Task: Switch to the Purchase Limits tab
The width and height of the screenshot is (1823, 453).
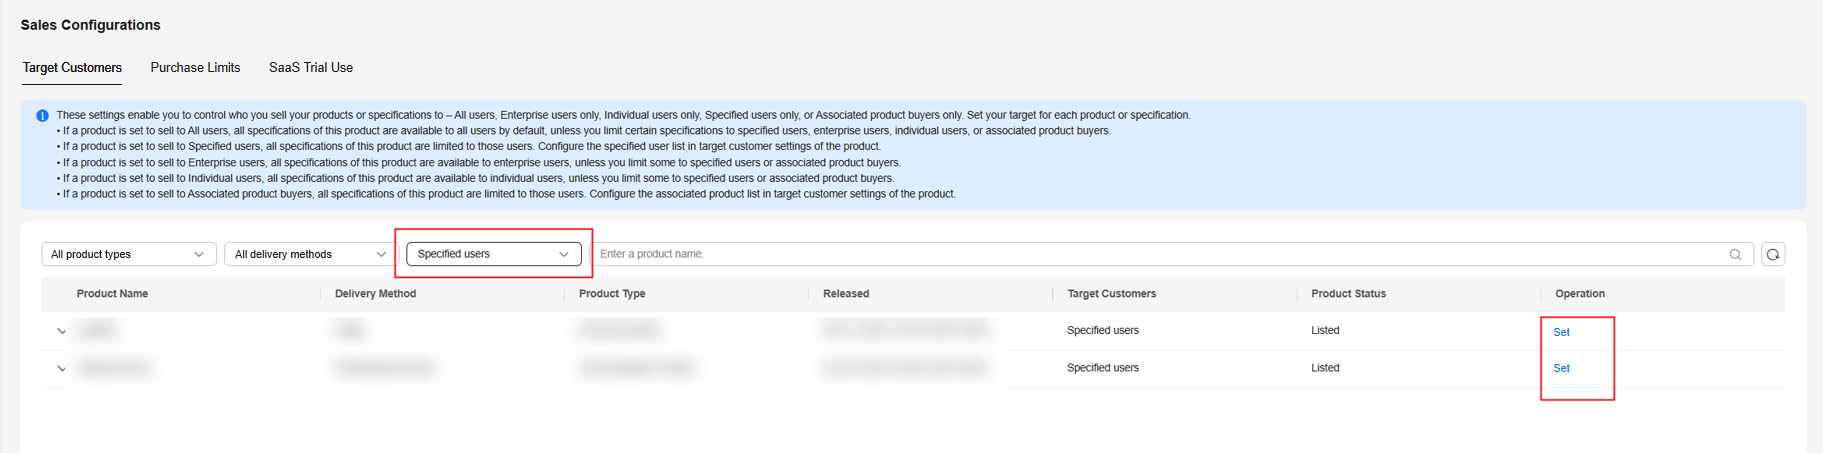Action: (195, 68)
